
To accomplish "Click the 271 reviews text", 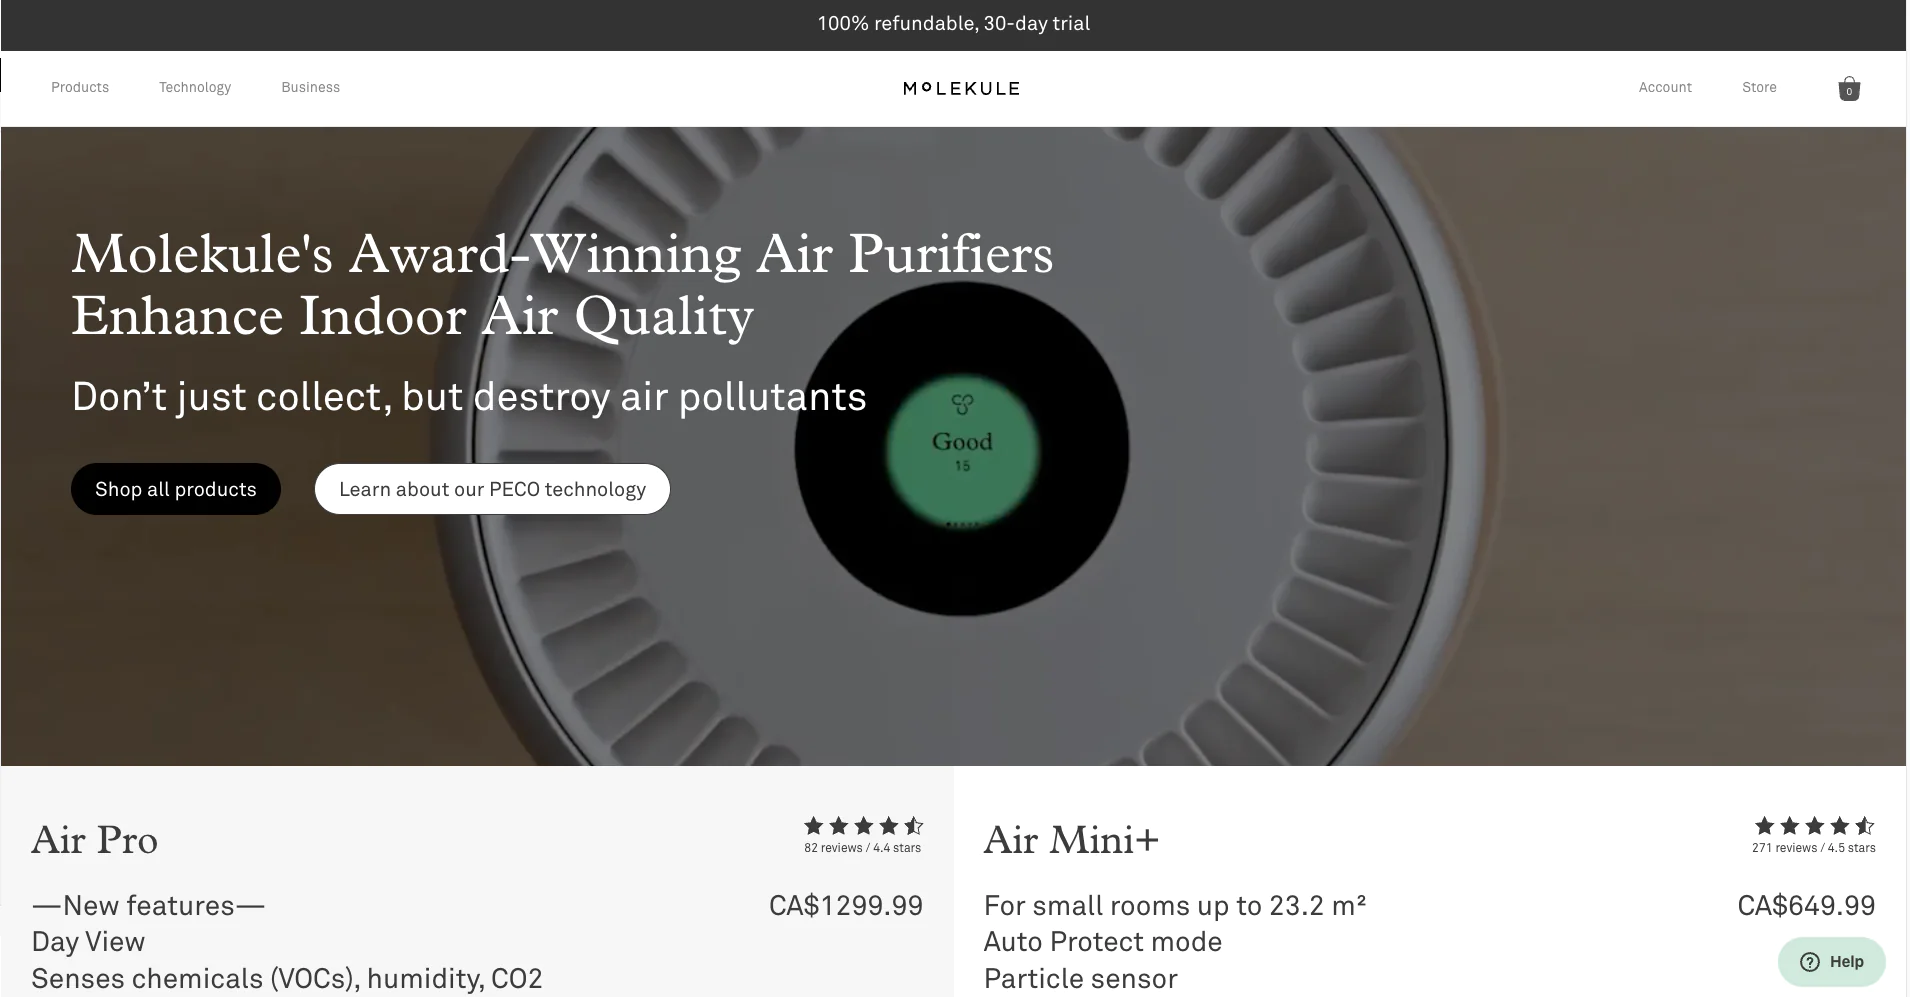I will [1784, 848].
